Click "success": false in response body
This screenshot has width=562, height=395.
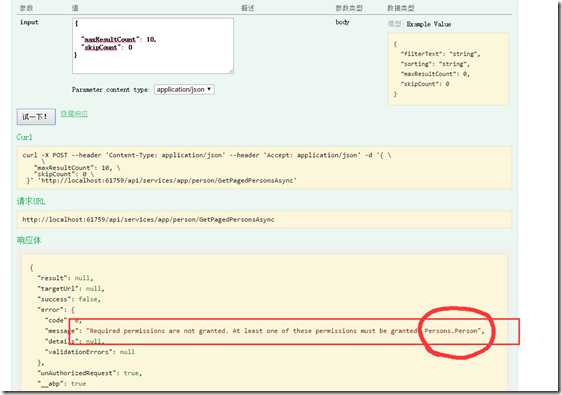click(69, 299)
